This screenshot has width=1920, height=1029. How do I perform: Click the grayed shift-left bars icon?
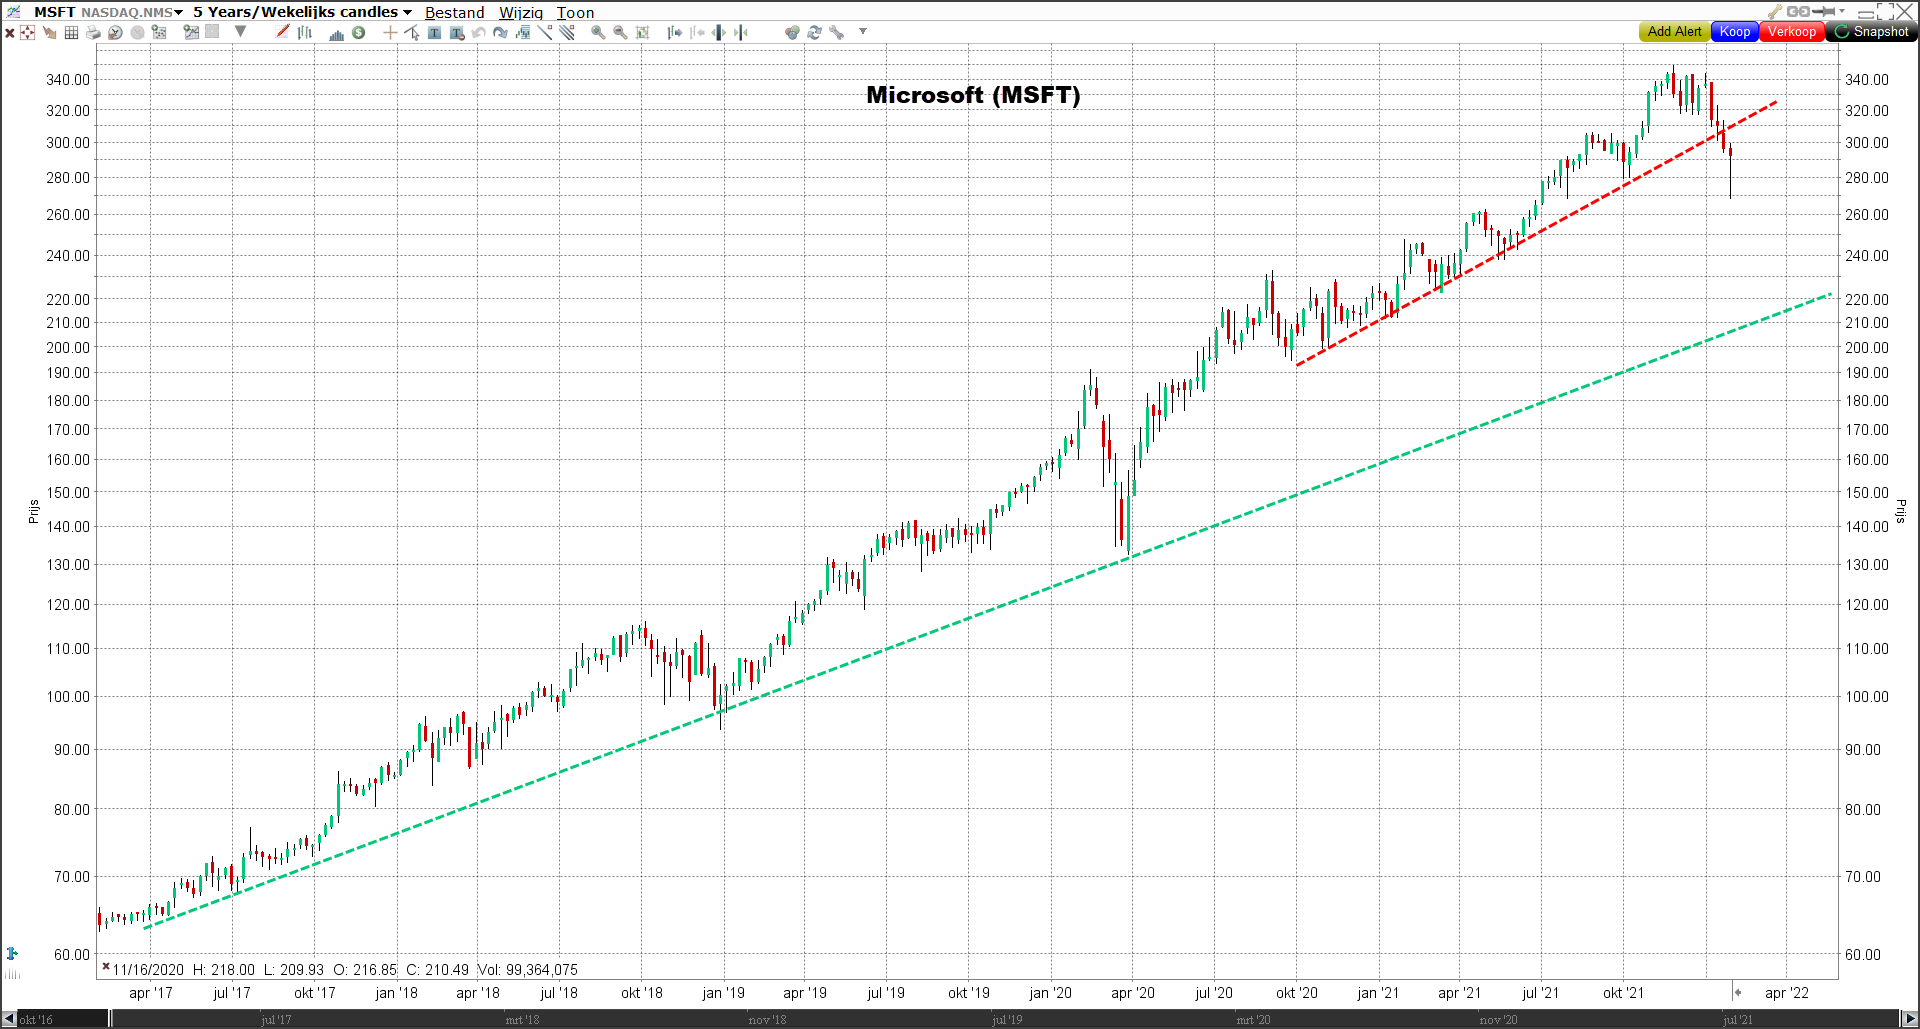[697, 32]
